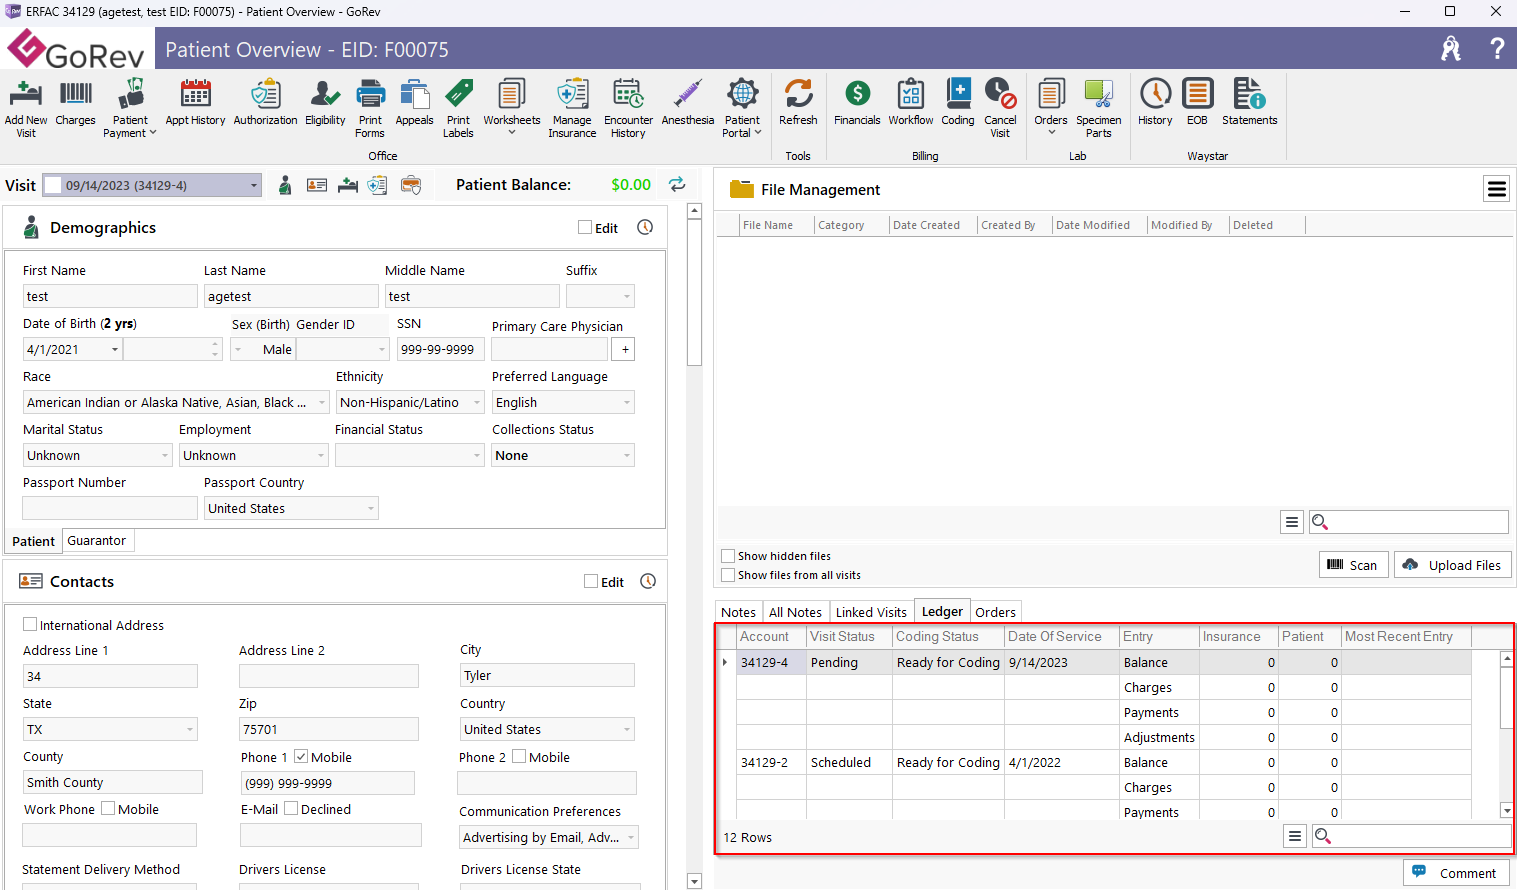Switch to the Linked Visits tab
Image resolution: width=1517 pixels, height=890 pixels.
click(x=871, y=612)
